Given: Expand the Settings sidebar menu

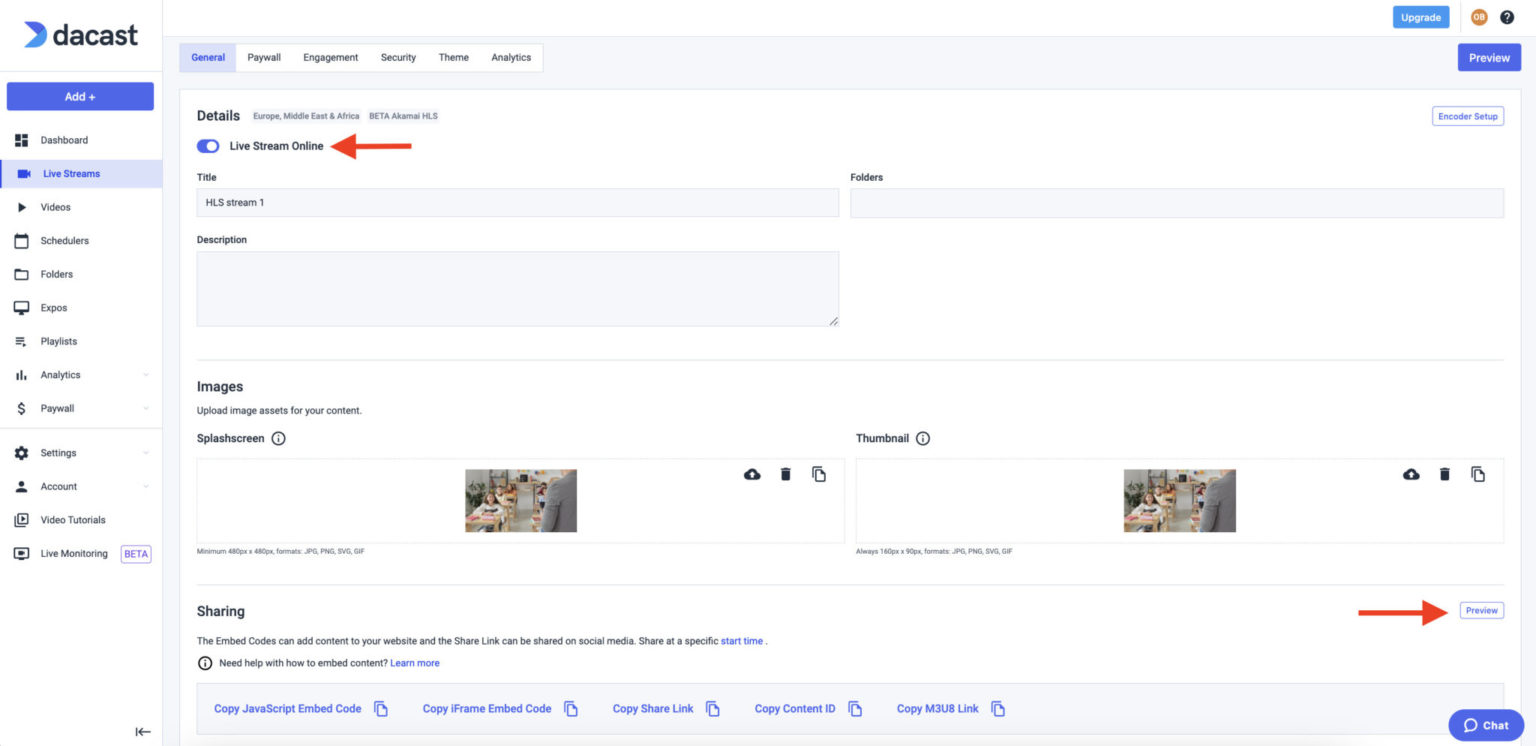Looking at the screenshot, I should click(x=58, y=452).
